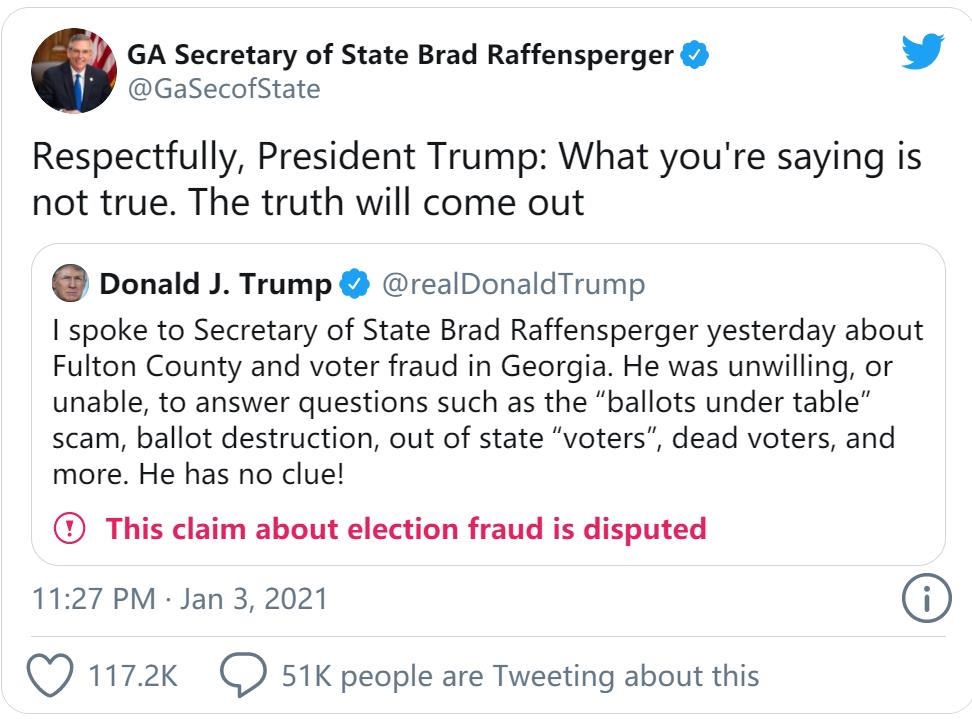Open quoted tweet text about Fulton County
This screenshot has width=972, height=721.
(x=487, y=402)
